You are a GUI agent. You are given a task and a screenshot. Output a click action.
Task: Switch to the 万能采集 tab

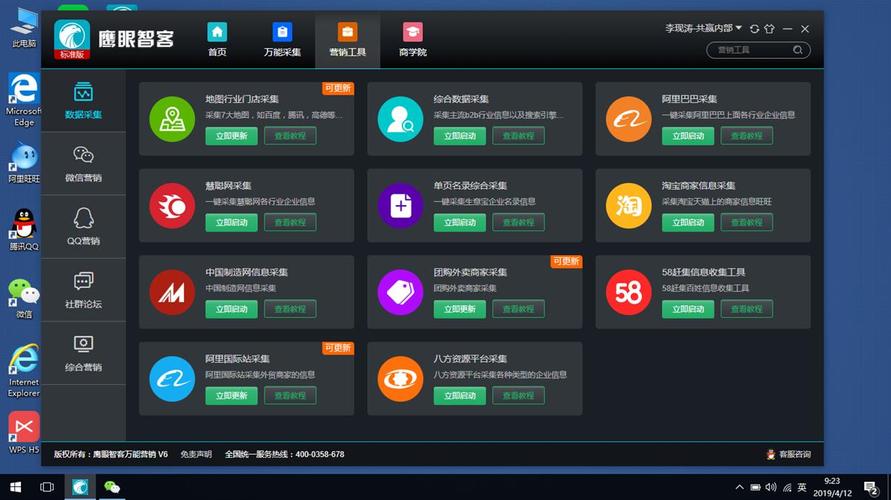click(x=282, y=40)
